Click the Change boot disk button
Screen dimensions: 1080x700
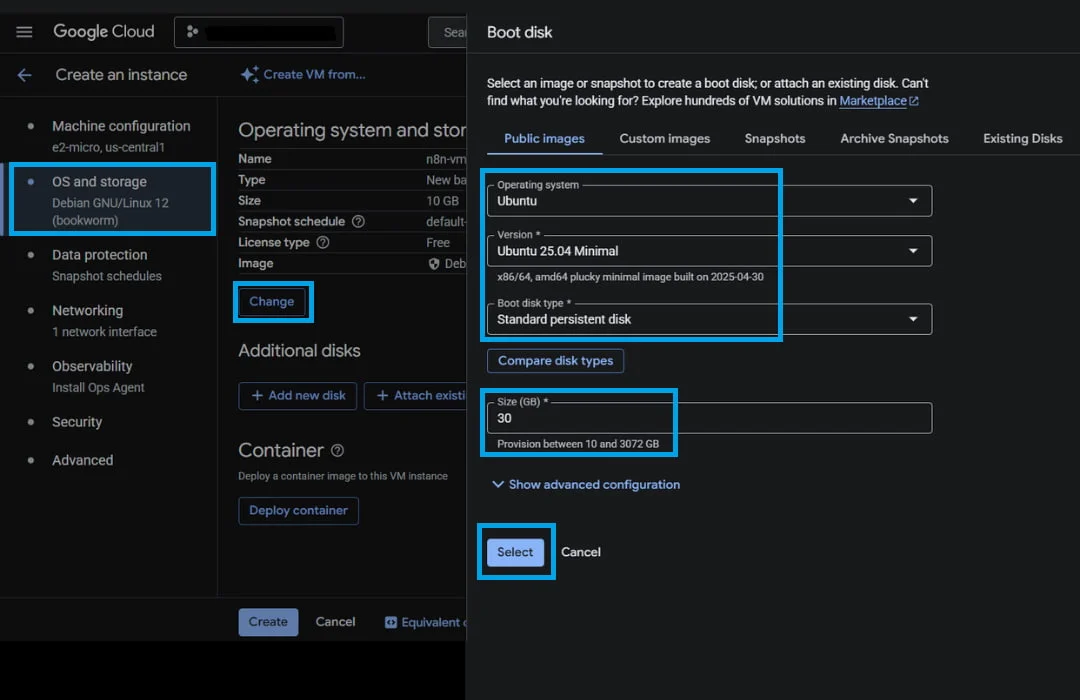click(271, 302)
